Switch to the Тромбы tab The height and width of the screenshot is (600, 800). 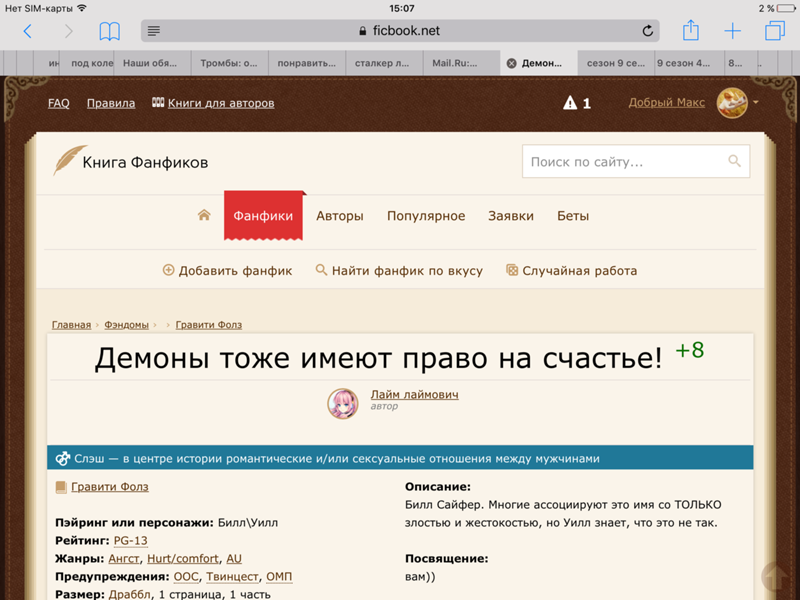point(229,63)
